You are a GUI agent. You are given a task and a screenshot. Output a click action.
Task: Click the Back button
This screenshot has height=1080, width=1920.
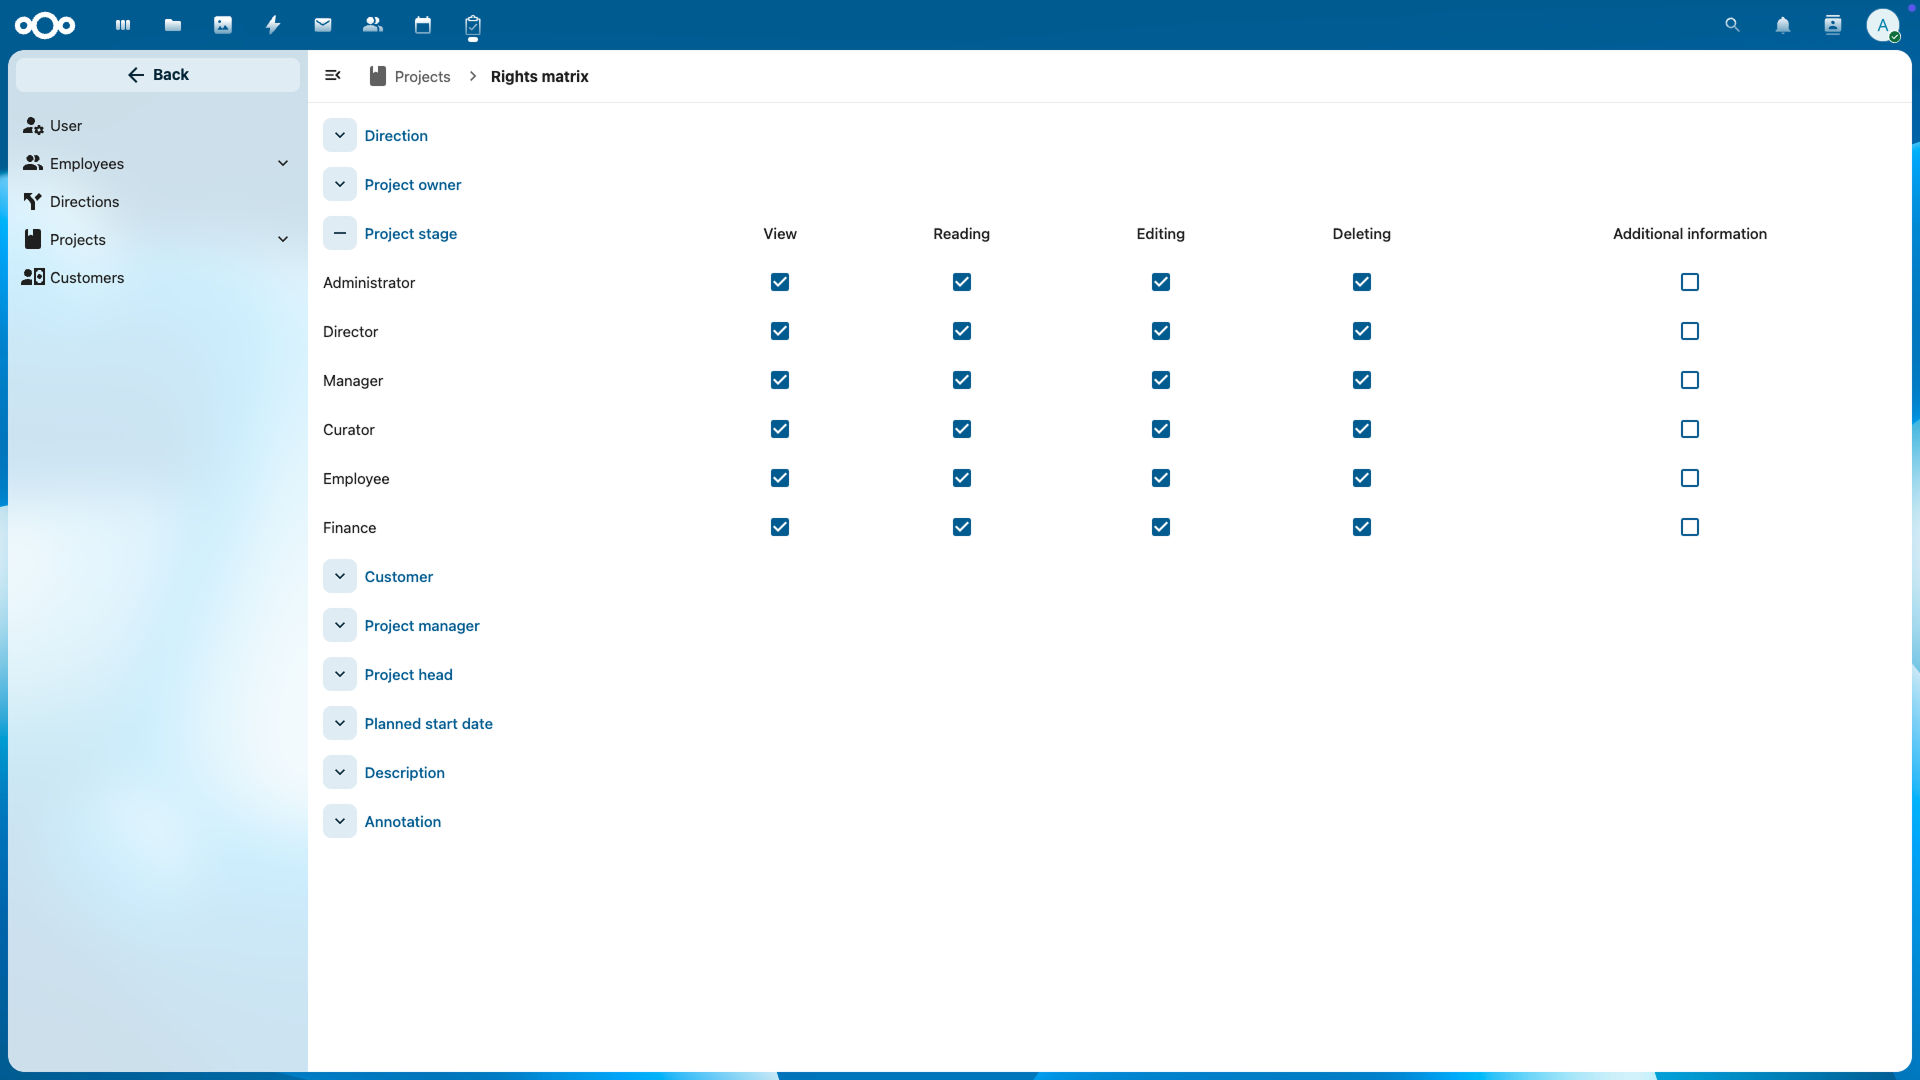click(158, 75)
